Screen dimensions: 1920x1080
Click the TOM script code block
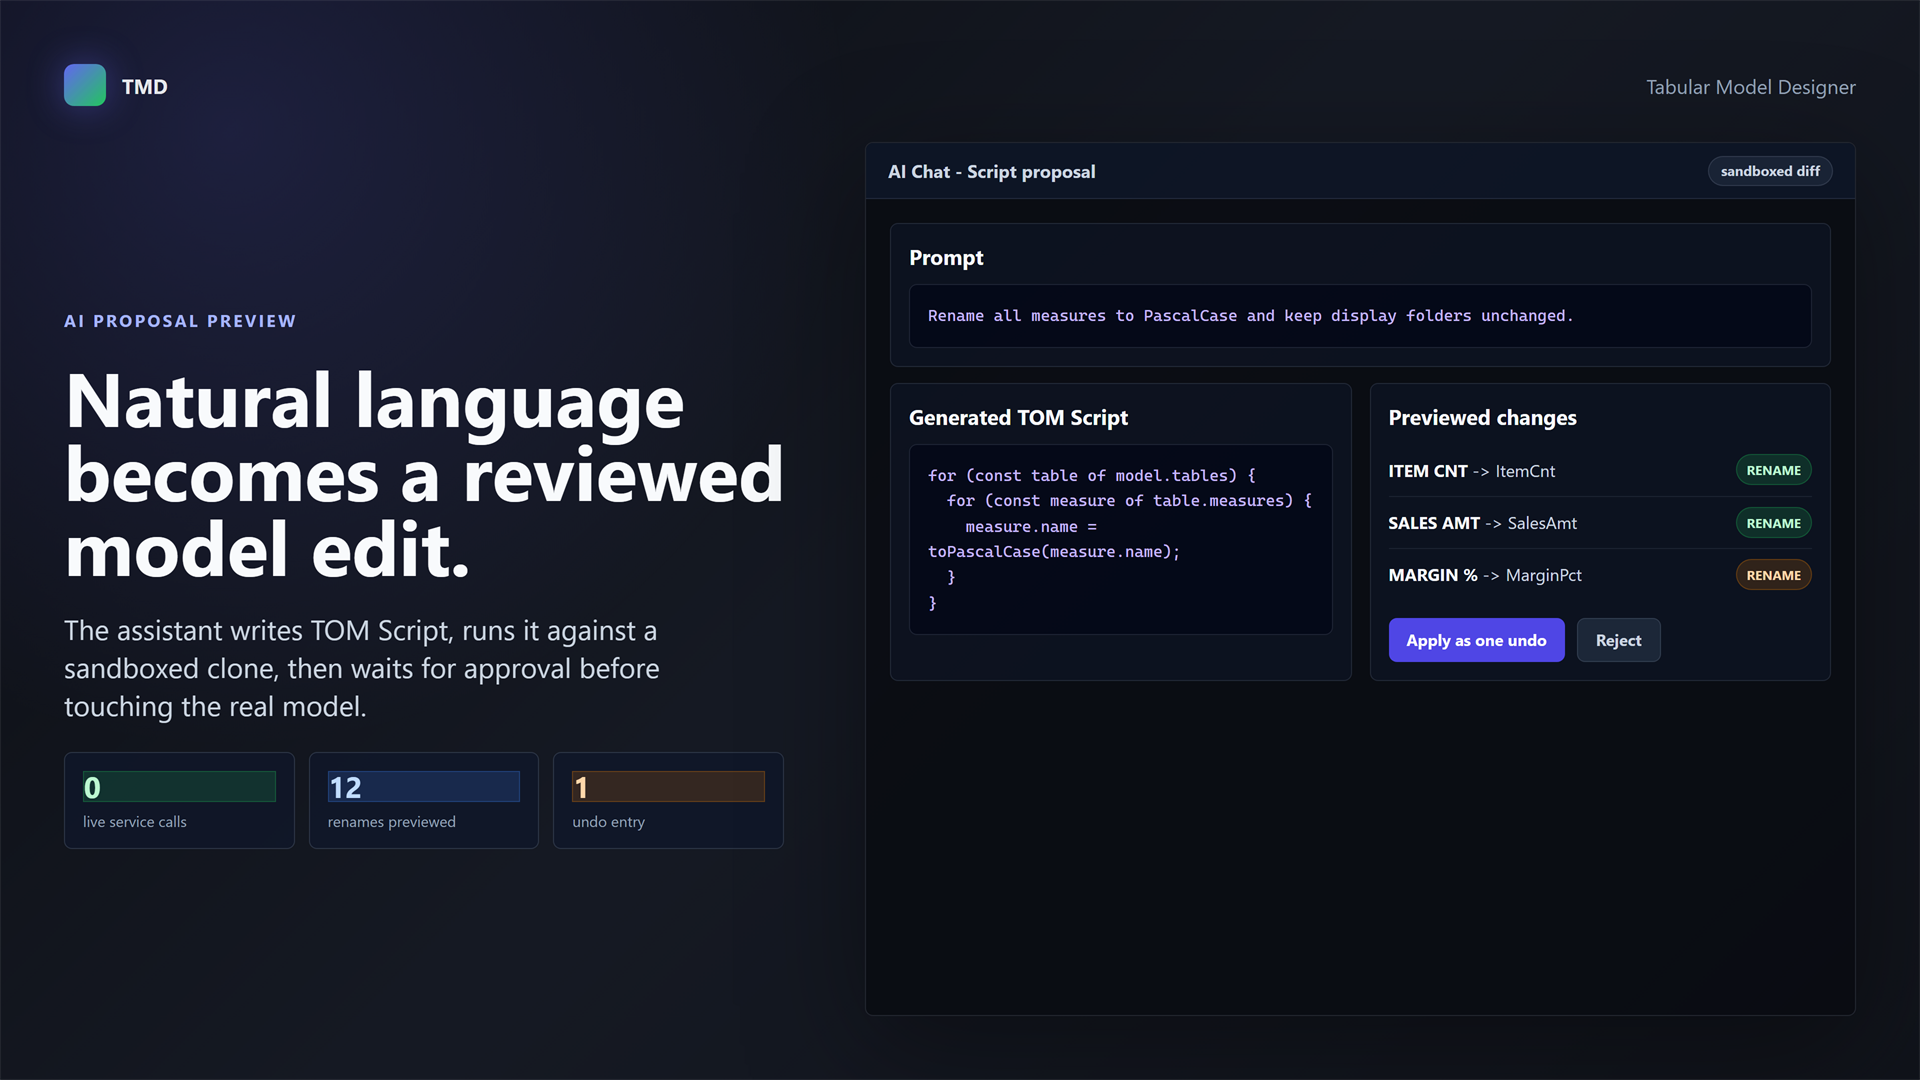1120,539
